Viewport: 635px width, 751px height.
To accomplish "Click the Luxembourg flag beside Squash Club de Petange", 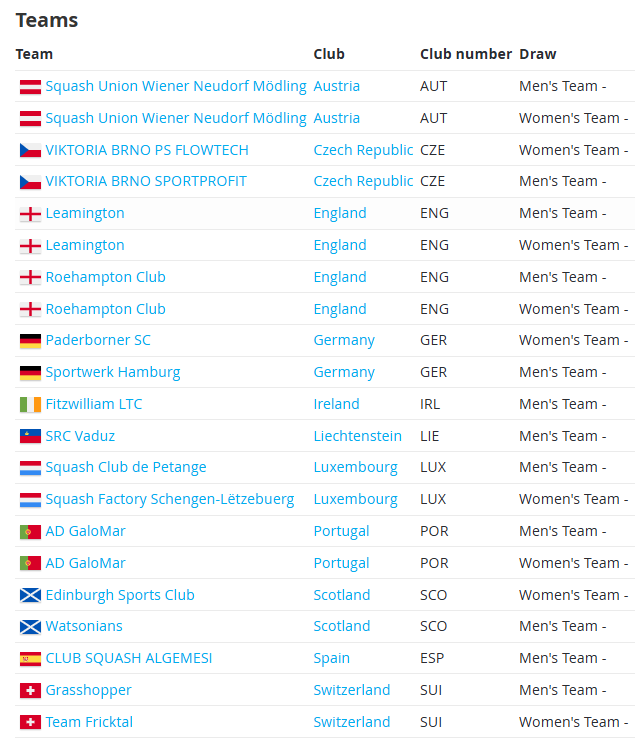I will click(x=30, y=468).
